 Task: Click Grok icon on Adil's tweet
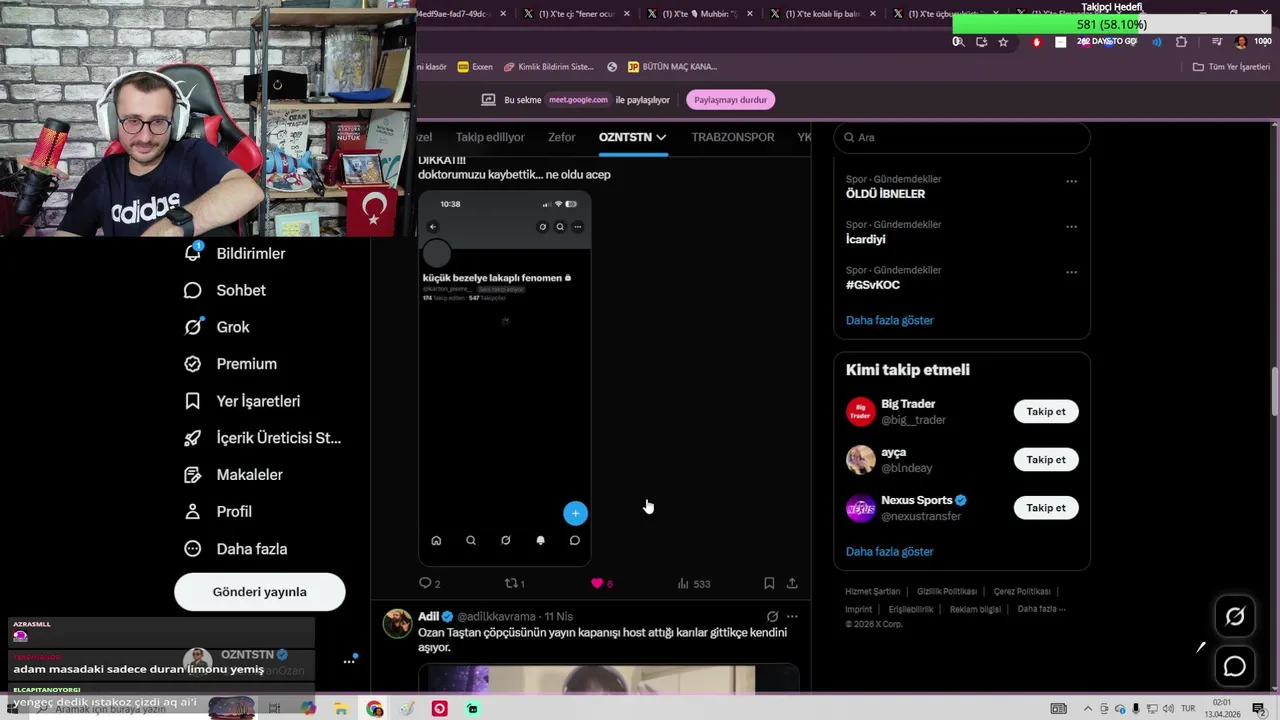772,617
